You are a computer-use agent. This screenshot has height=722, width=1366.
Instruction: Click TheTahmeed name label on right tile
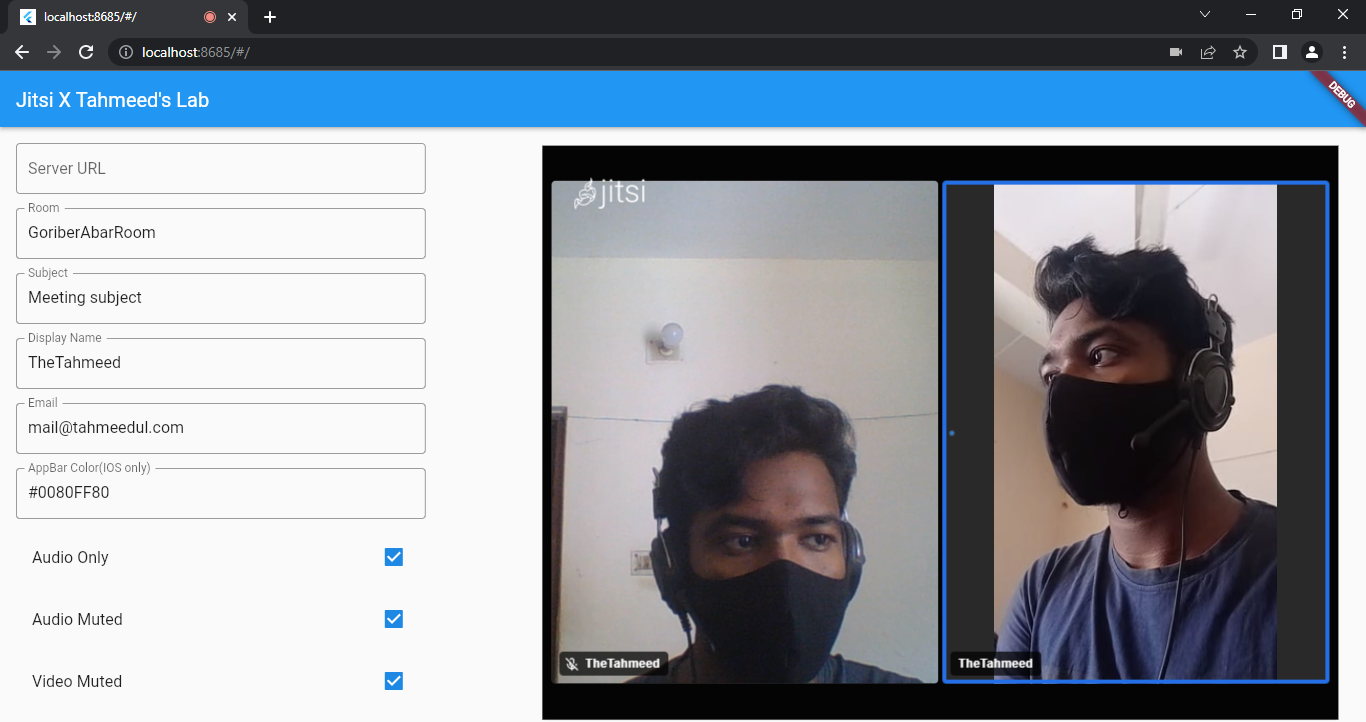[995, 663]
